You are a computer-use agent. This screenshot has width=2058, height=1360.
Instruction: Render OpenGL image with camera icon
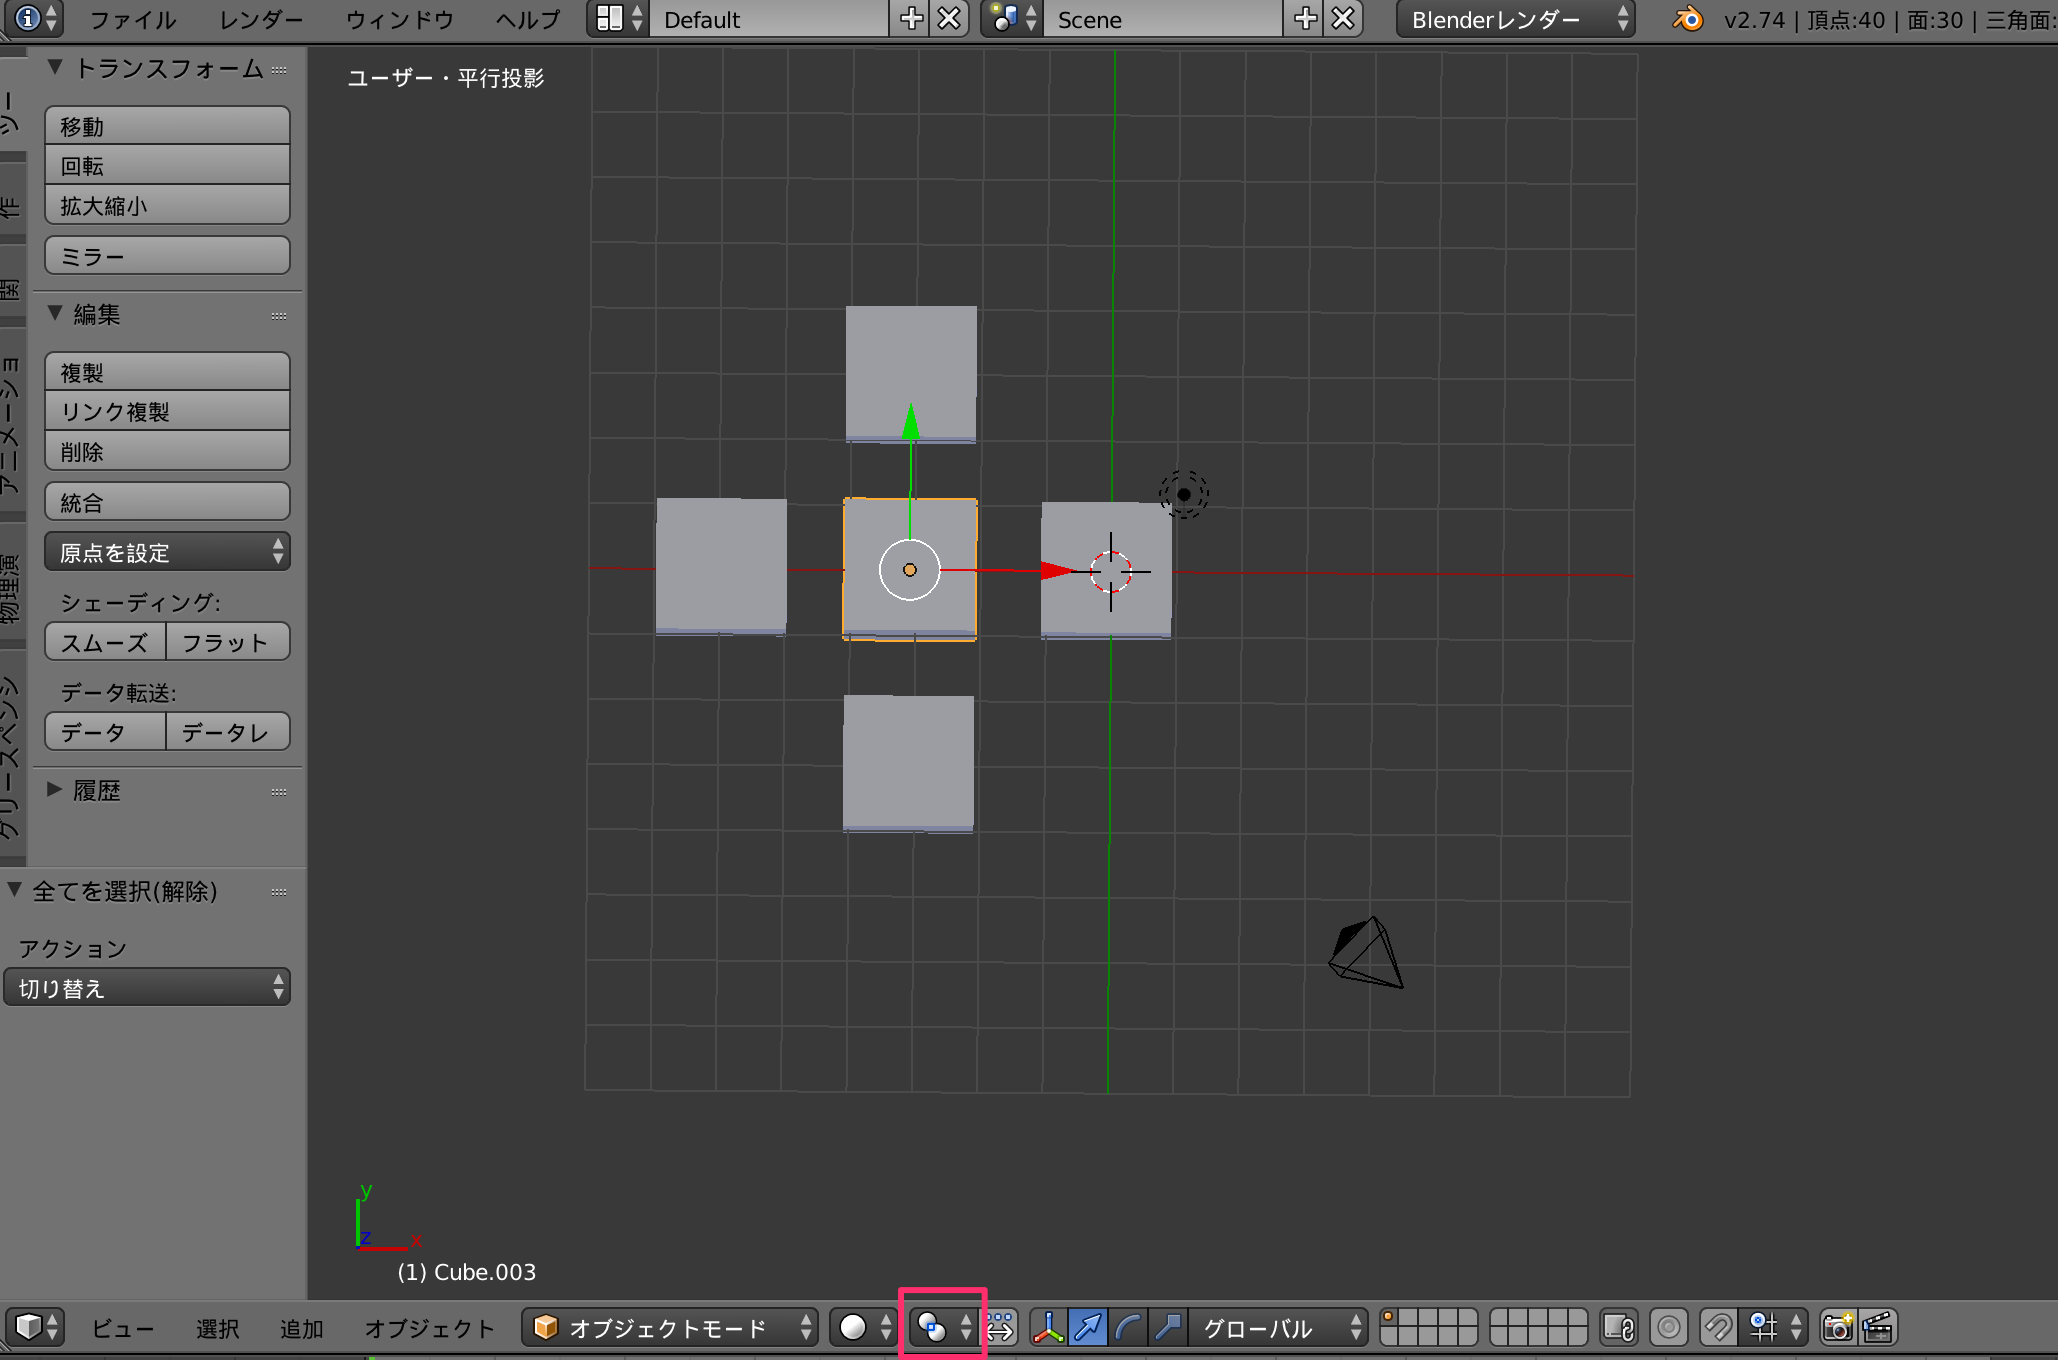pos(1838,1327)
